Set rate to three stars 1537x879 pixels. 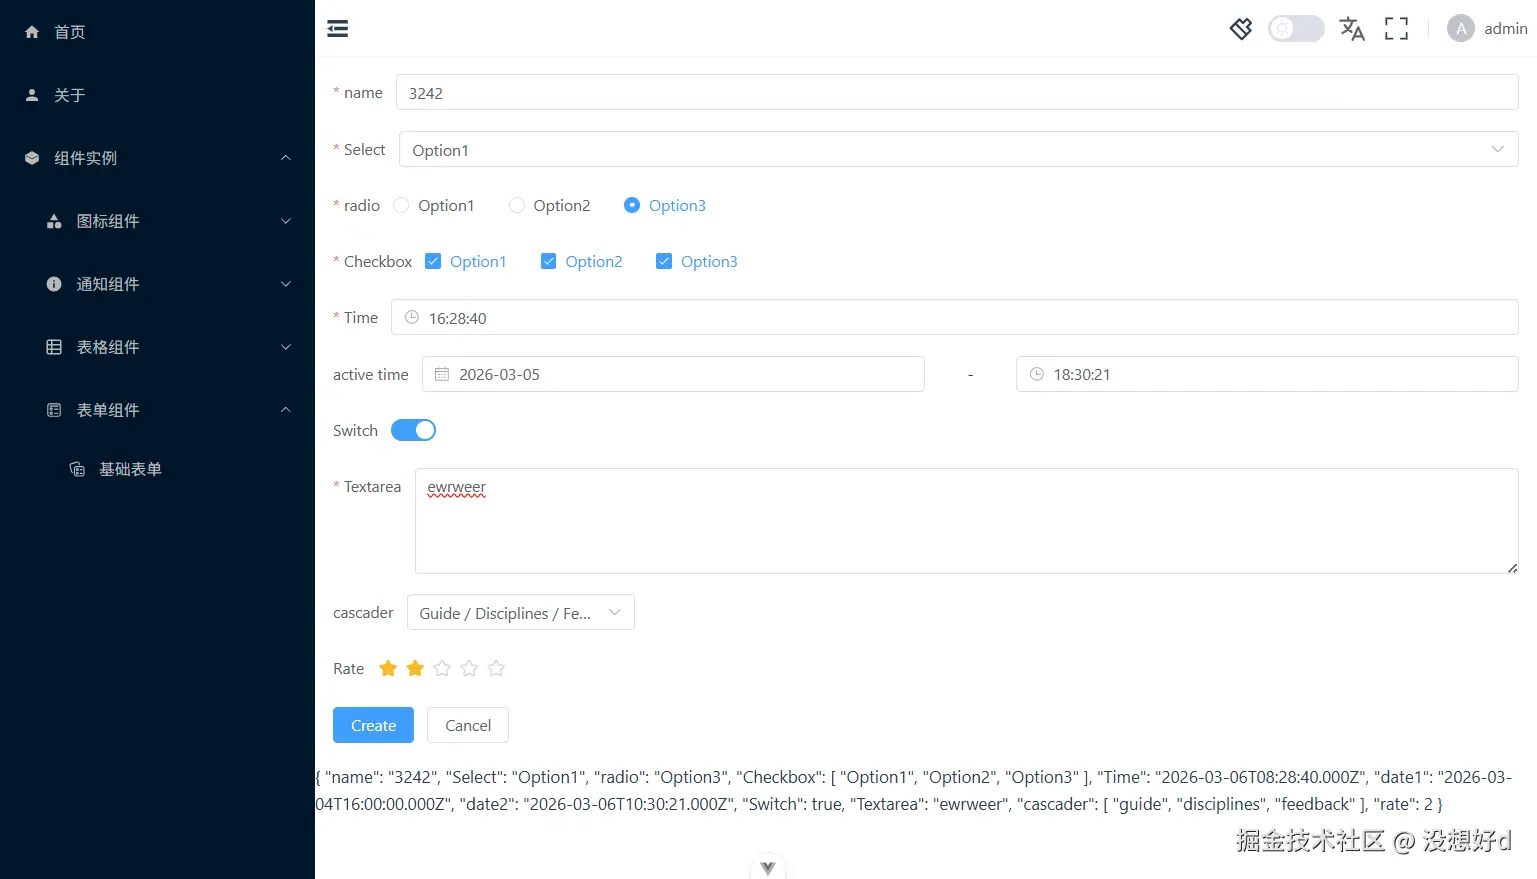pos(442,668)
